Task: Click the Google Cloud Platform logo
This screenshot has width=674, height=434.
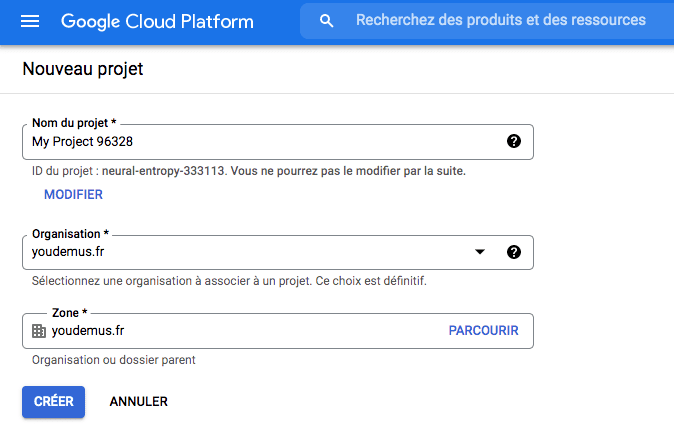Action: point(157,21)
